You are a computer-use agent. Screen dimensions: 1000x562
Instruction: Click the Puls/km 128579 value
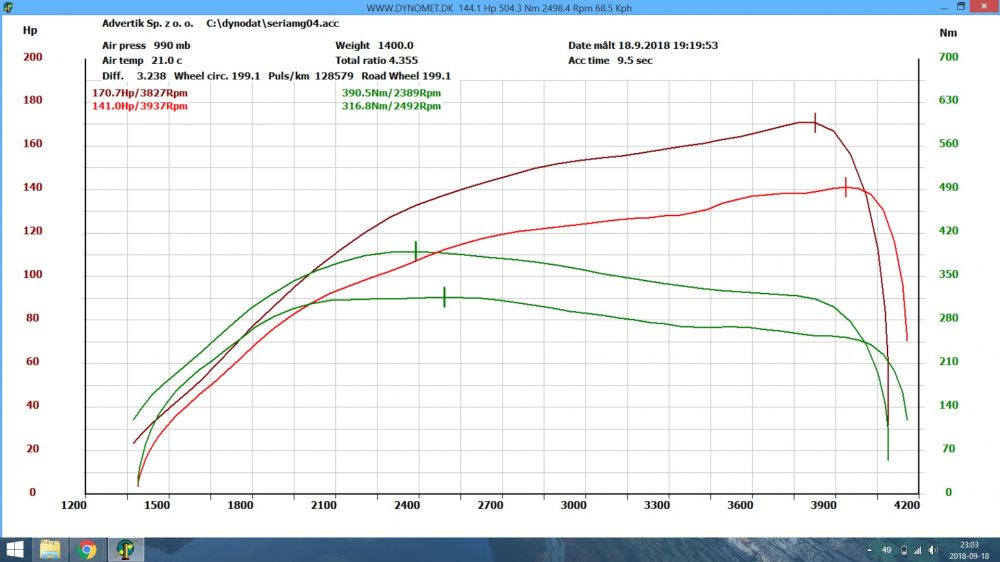[311, 76]
